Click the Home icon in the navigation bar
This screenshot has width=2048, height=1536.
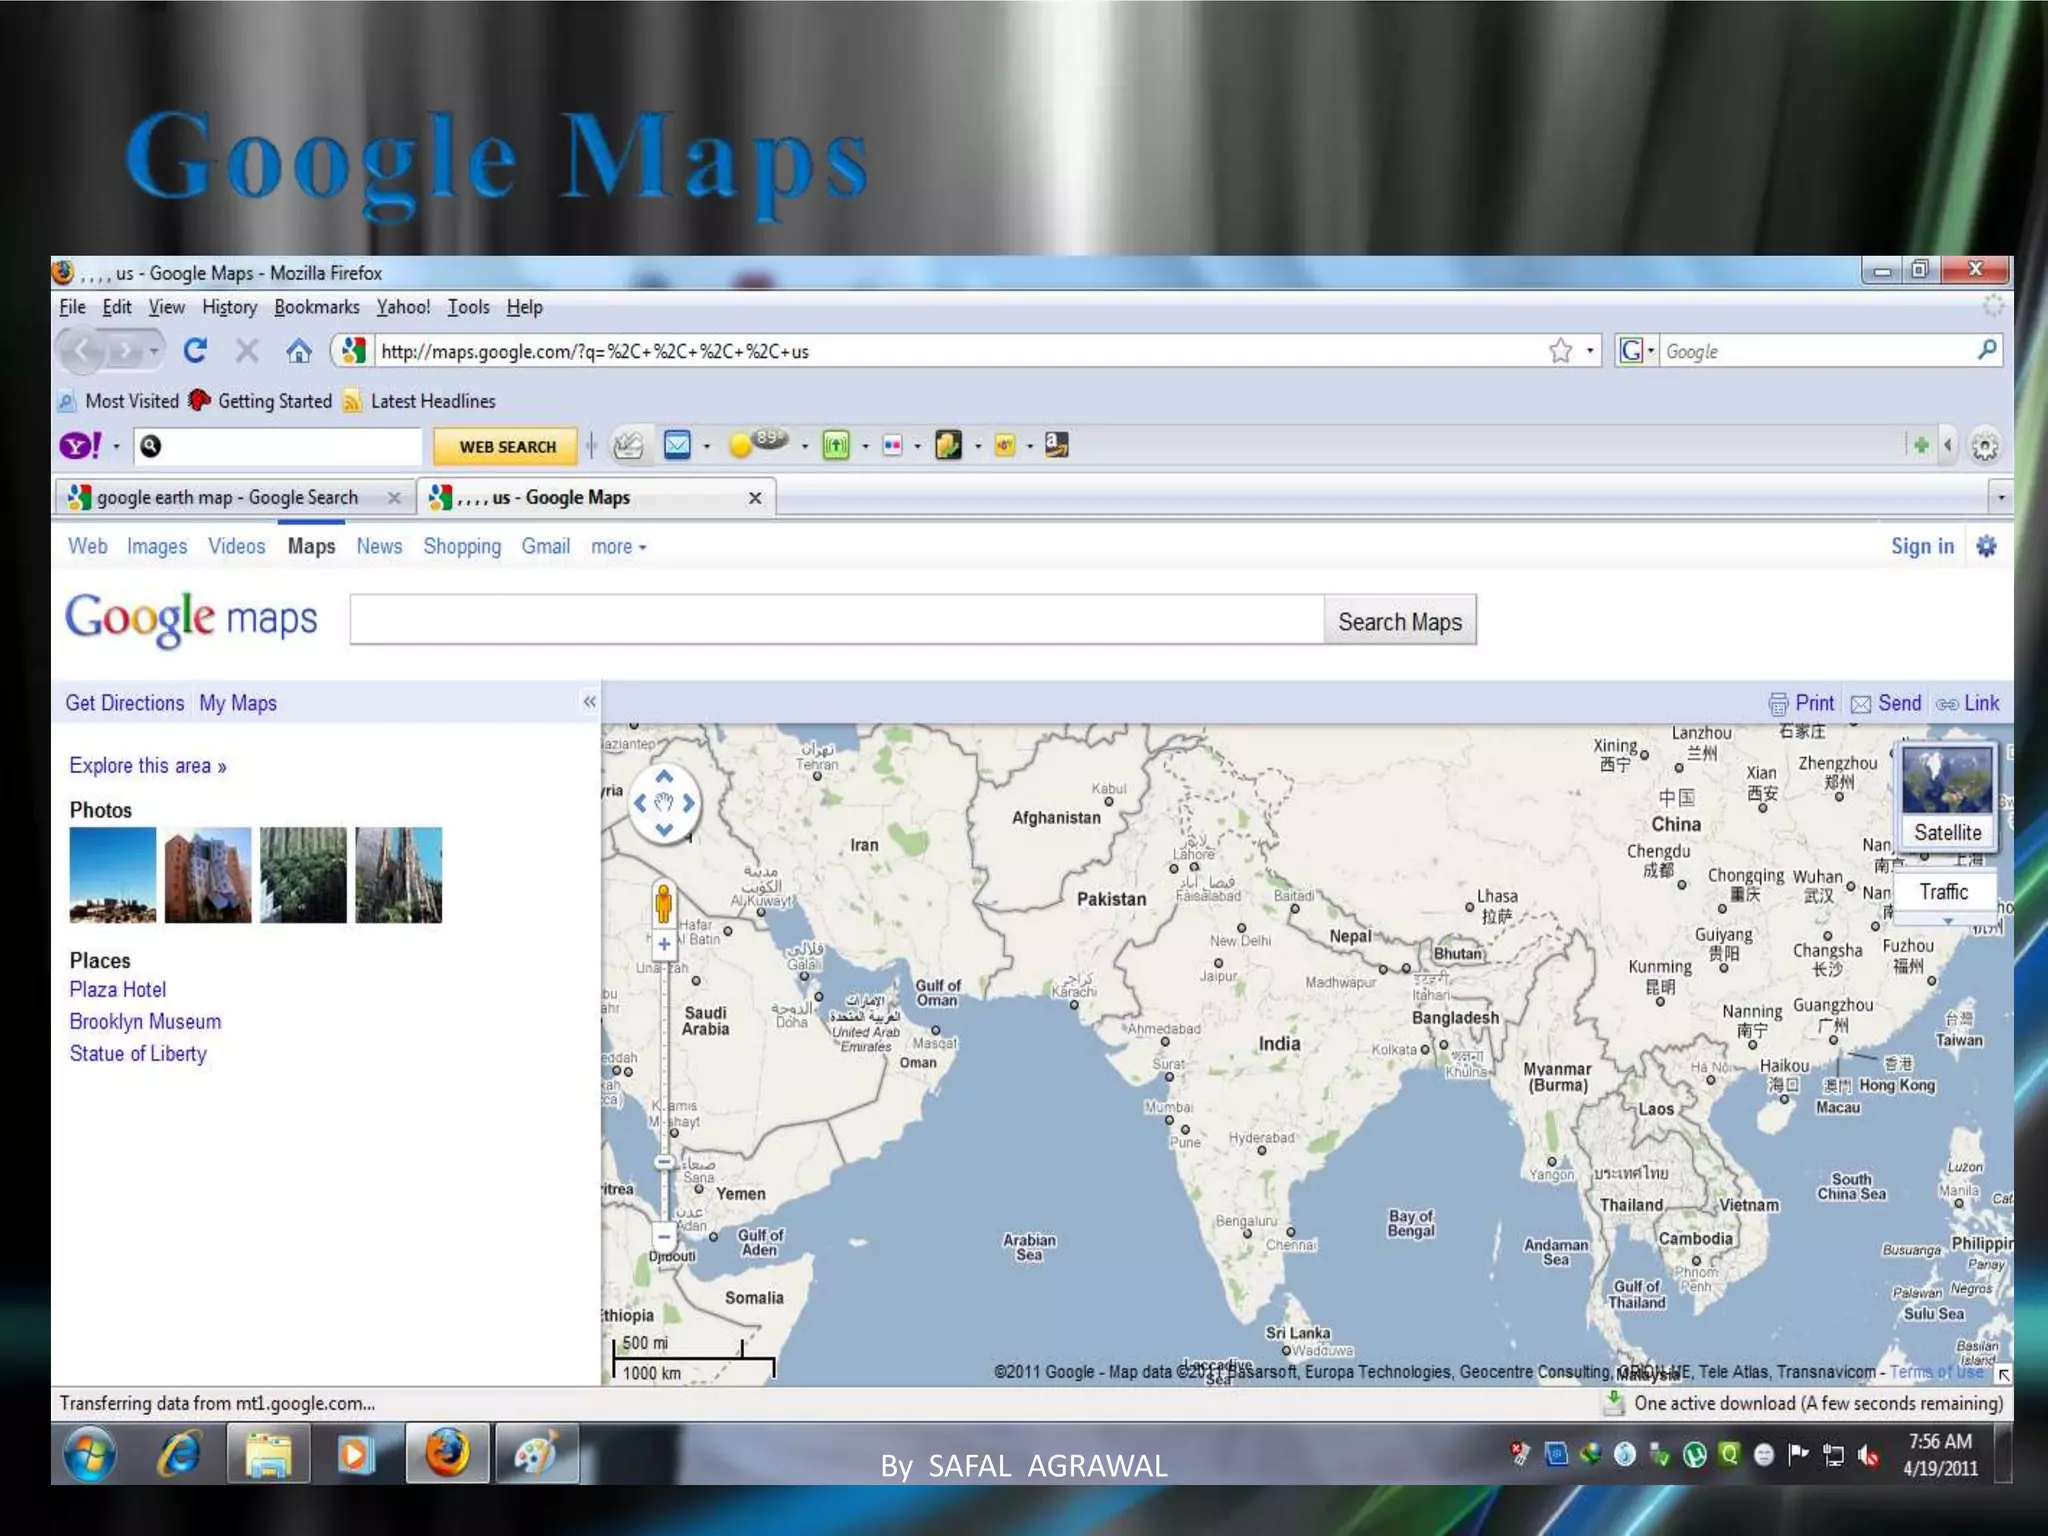(x=298, y=351)
